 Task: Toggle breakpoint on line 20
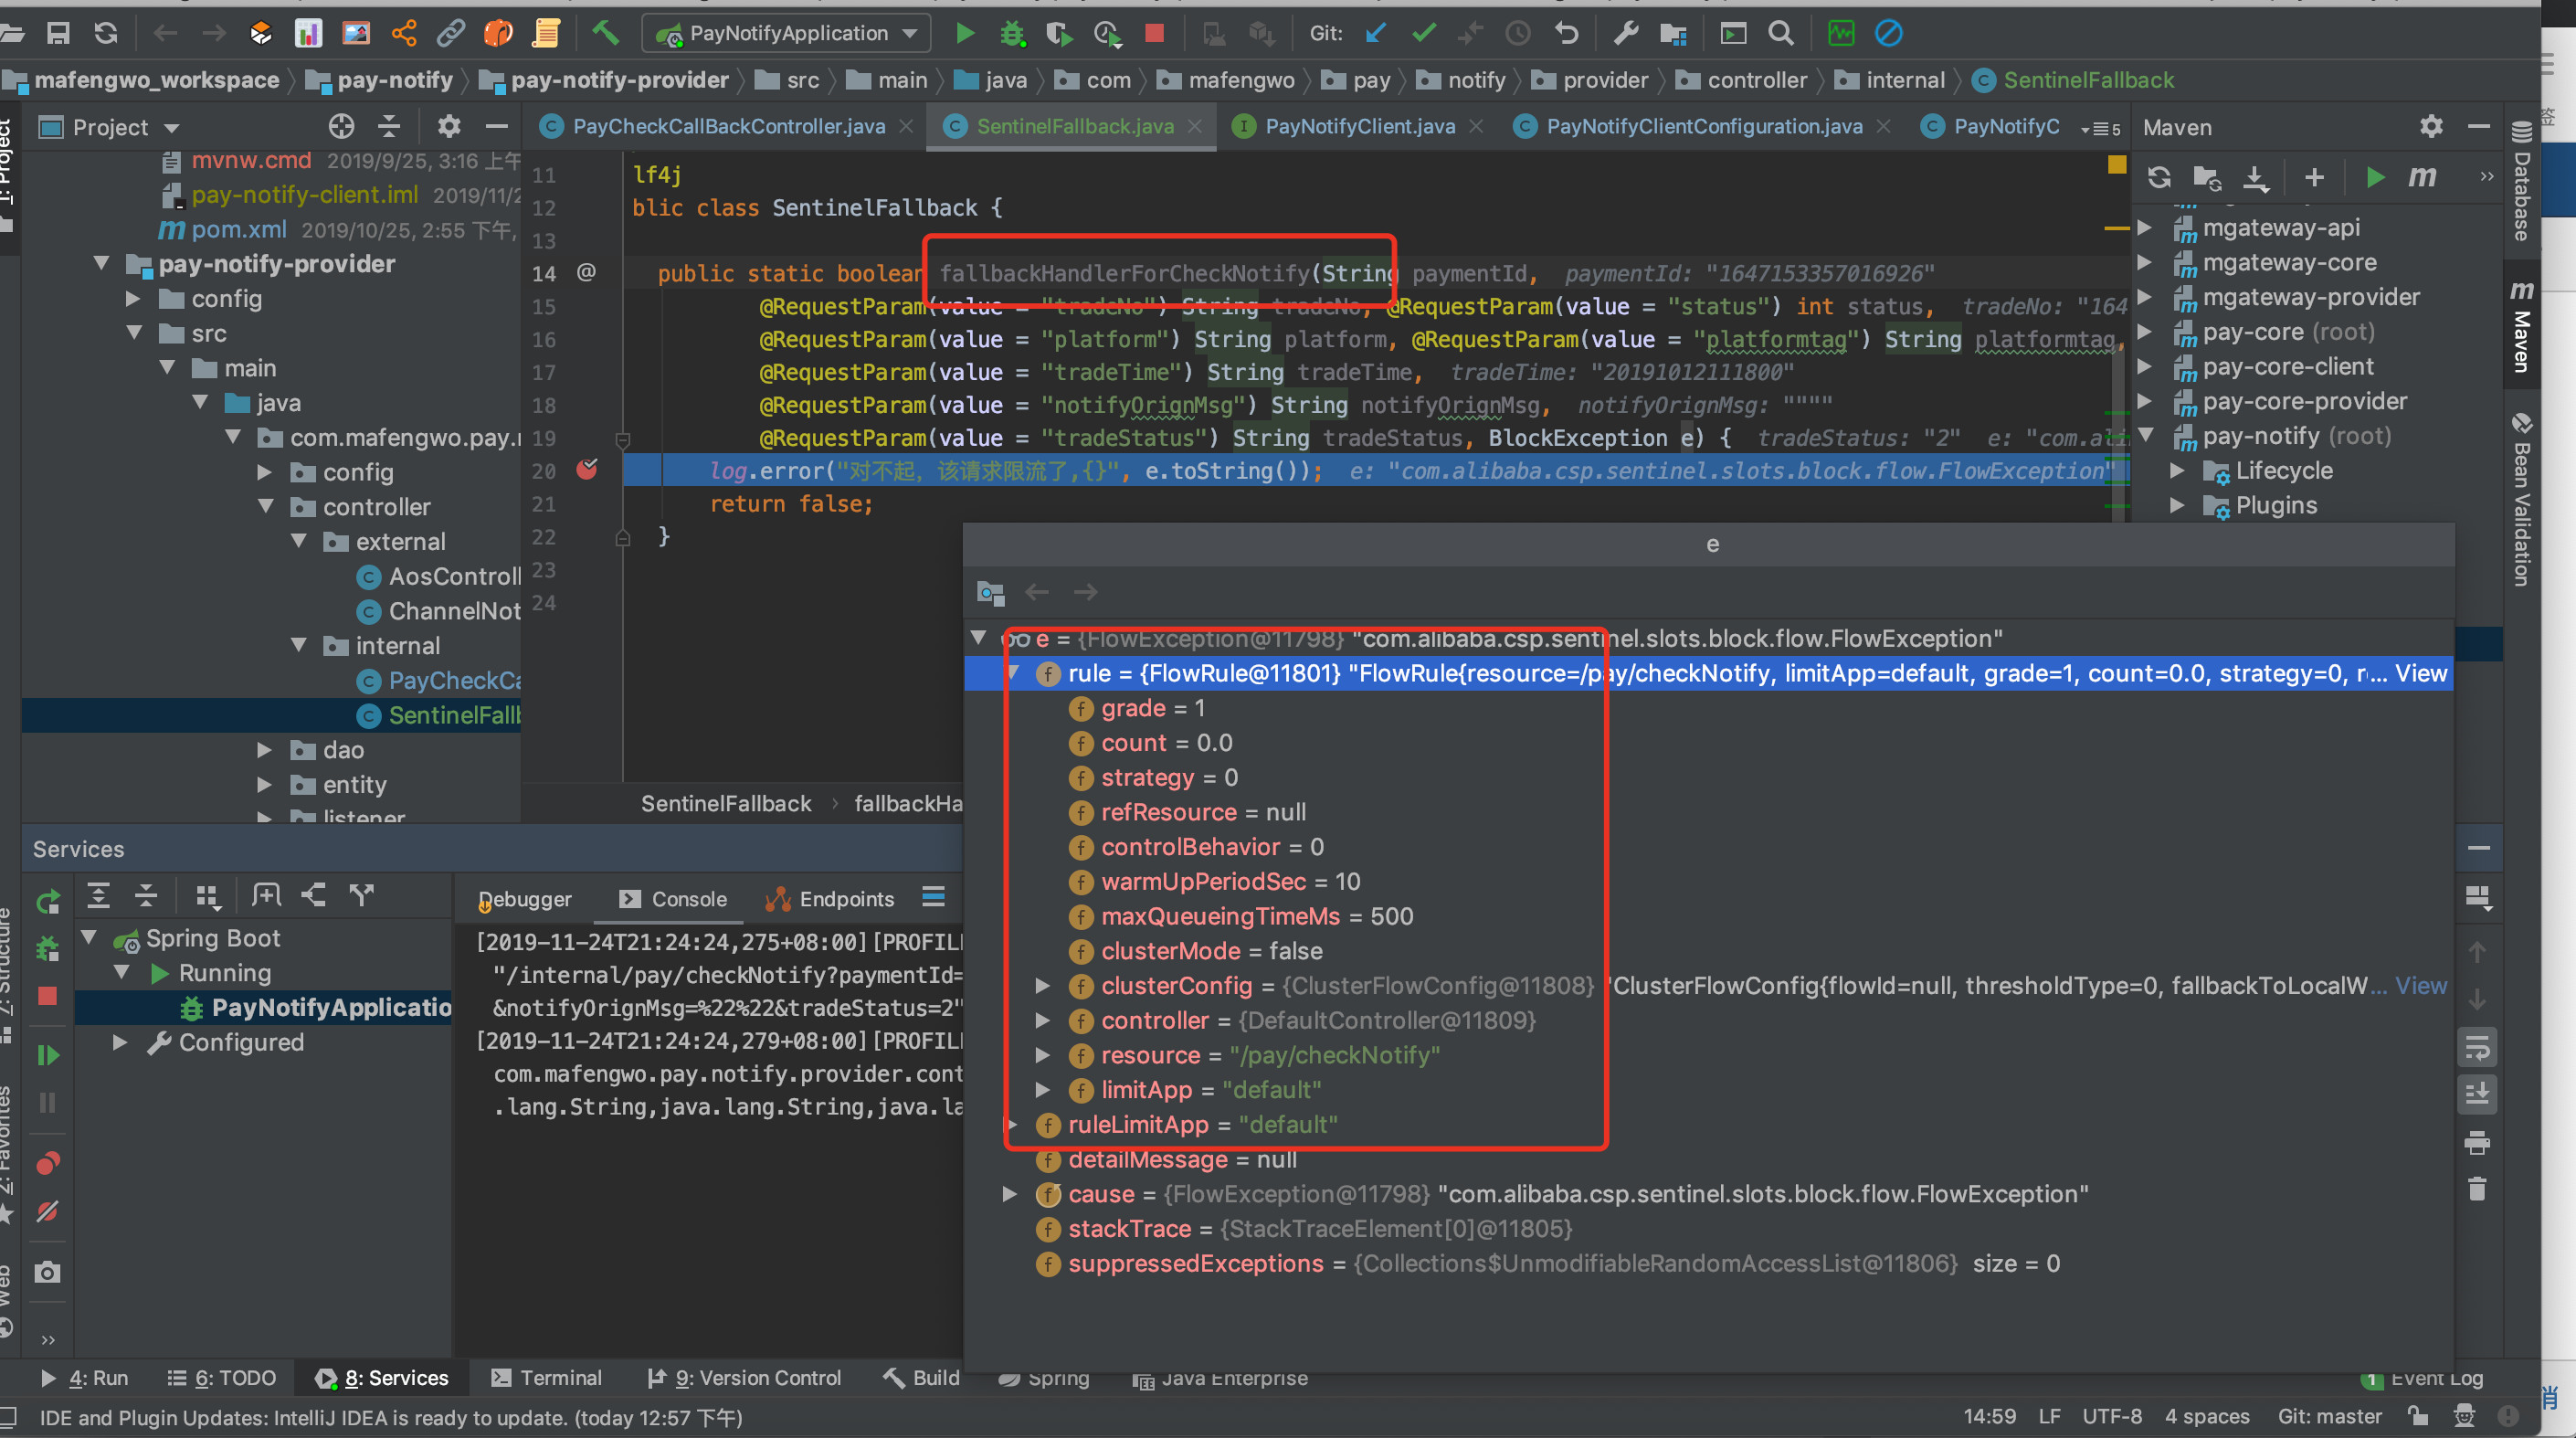point(587,470)
